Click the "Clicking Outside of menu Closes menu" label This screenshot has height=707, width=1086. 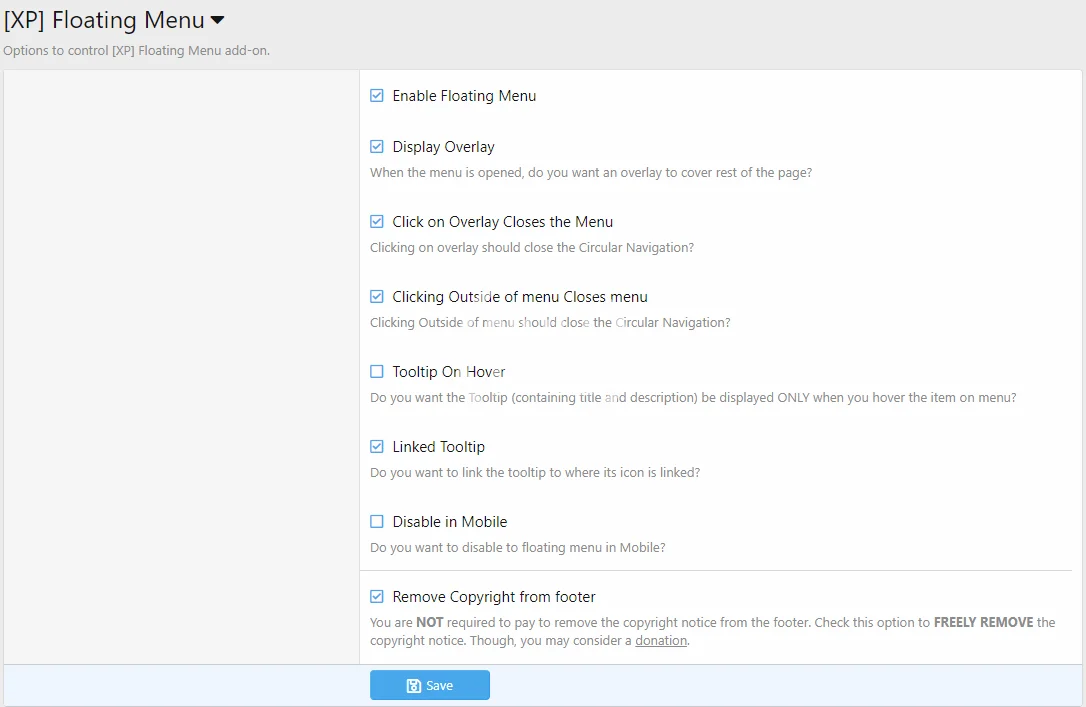click(520, 297)
